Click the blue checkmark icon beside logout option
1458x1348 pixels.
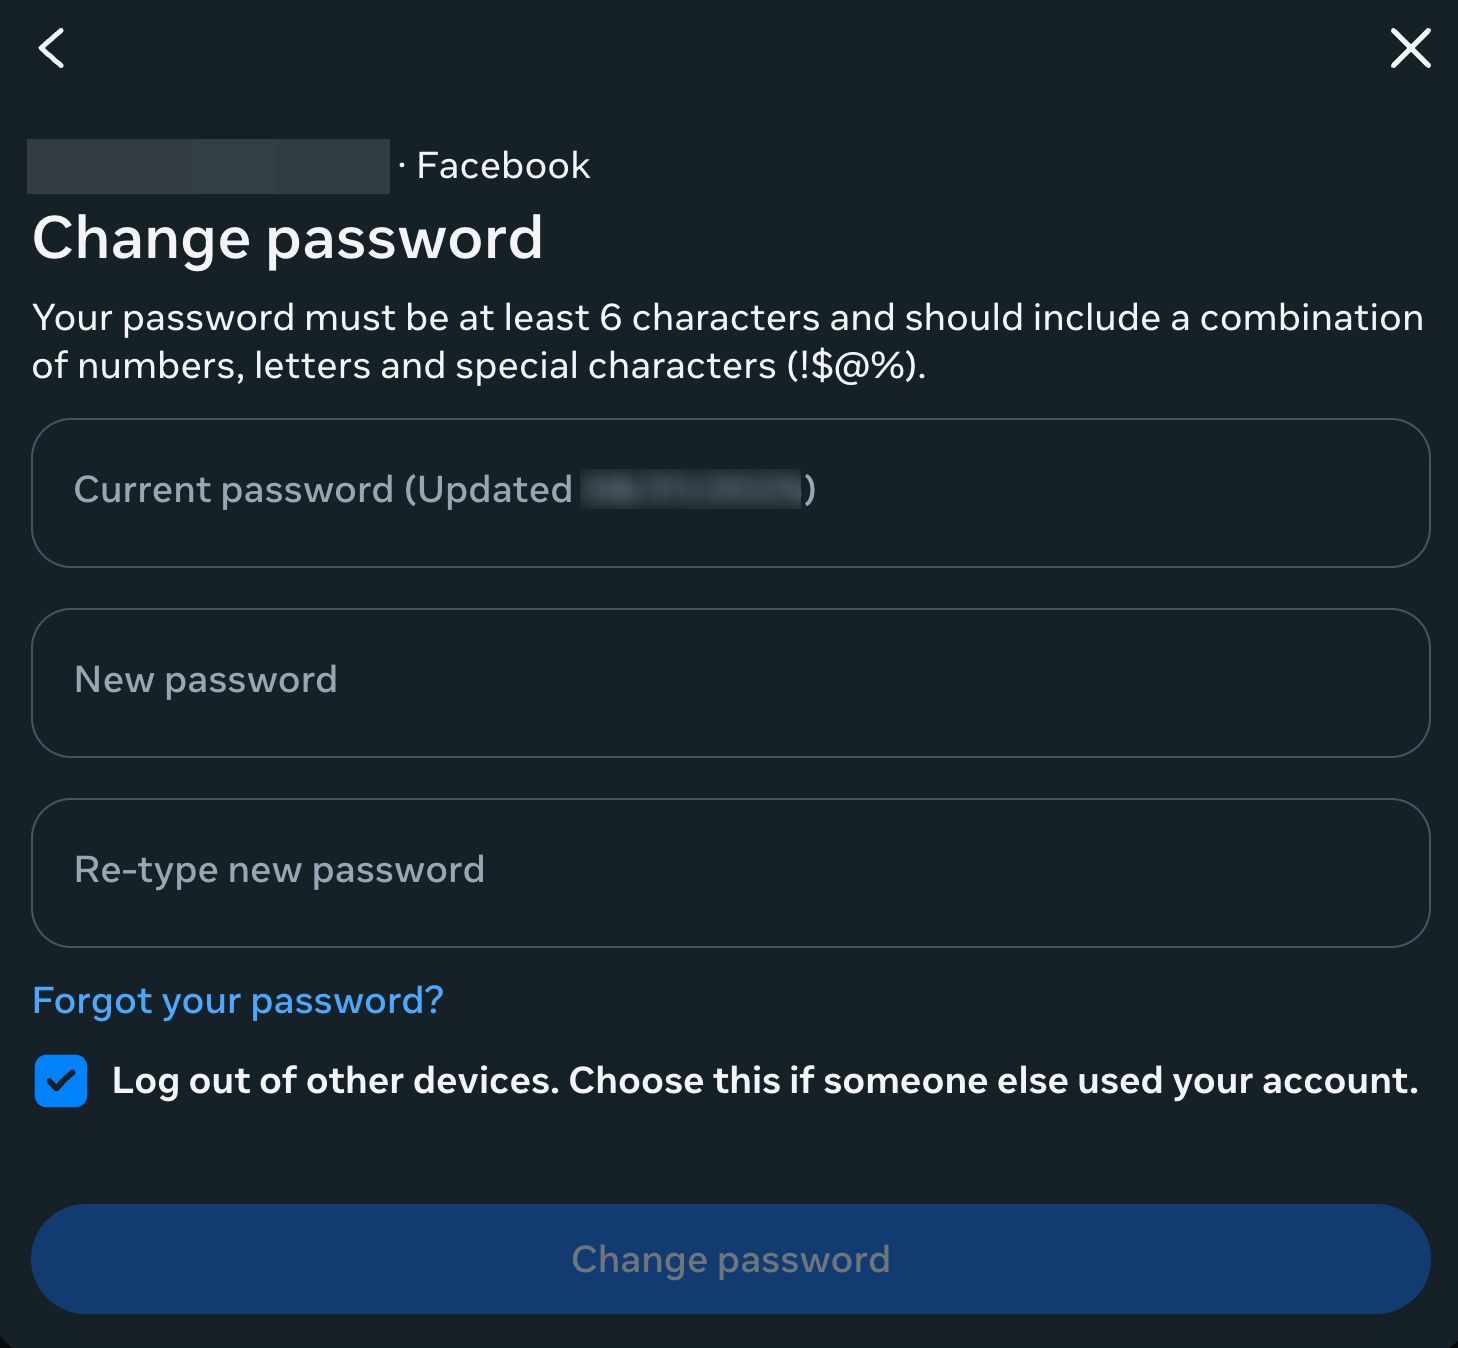(60, 1081)
